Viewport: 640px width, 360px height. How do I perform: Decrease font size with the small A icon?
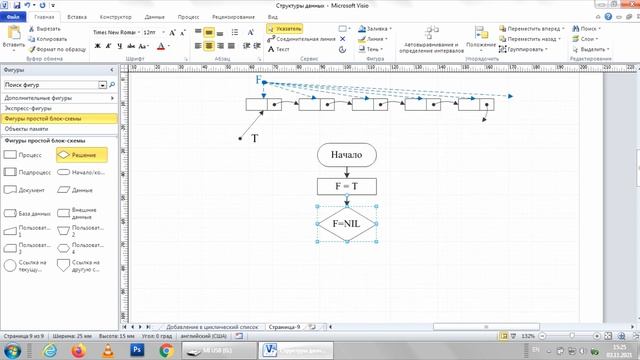(x=182, y=33)
